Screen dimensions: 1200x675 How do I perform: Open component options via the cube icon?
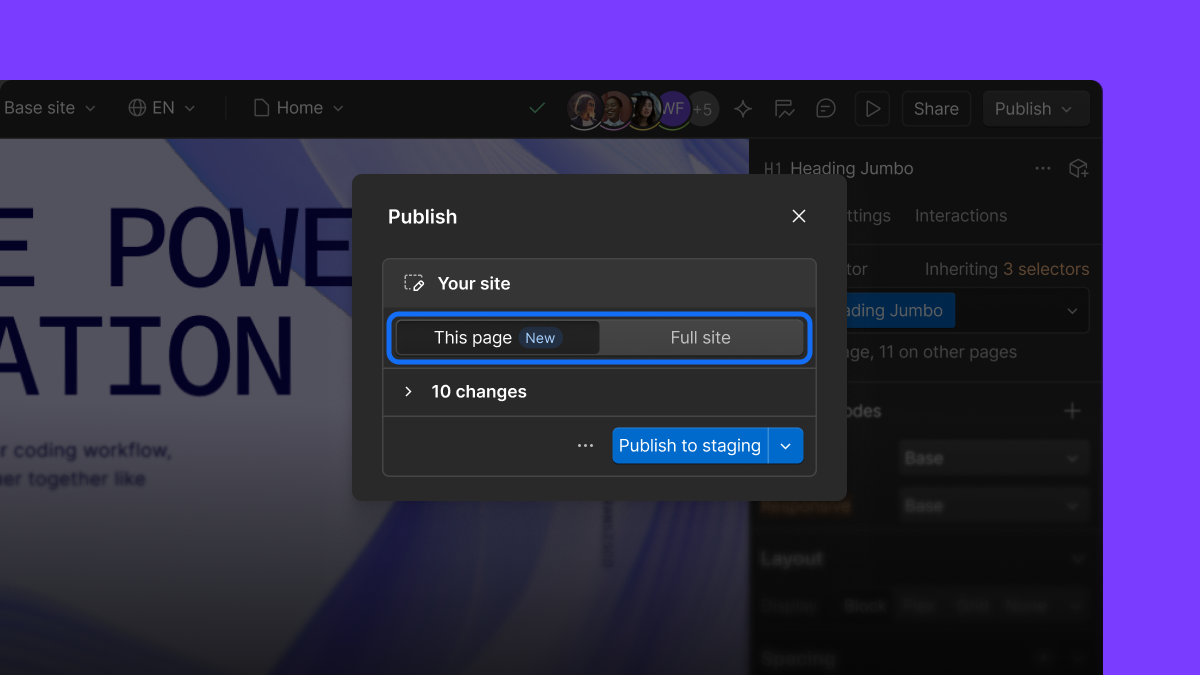tap(1079, 168)
